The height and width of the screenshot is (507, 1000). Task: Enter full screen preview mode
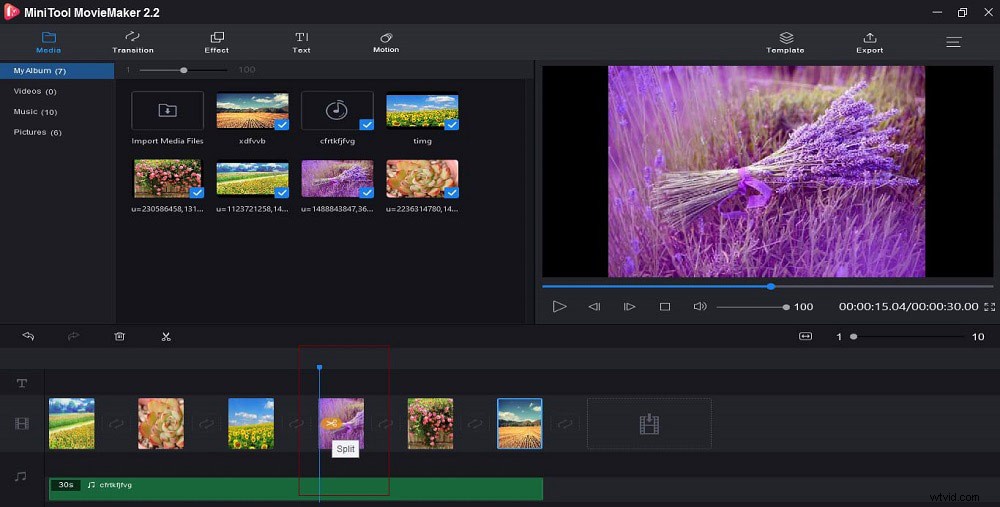coord(989,307)
